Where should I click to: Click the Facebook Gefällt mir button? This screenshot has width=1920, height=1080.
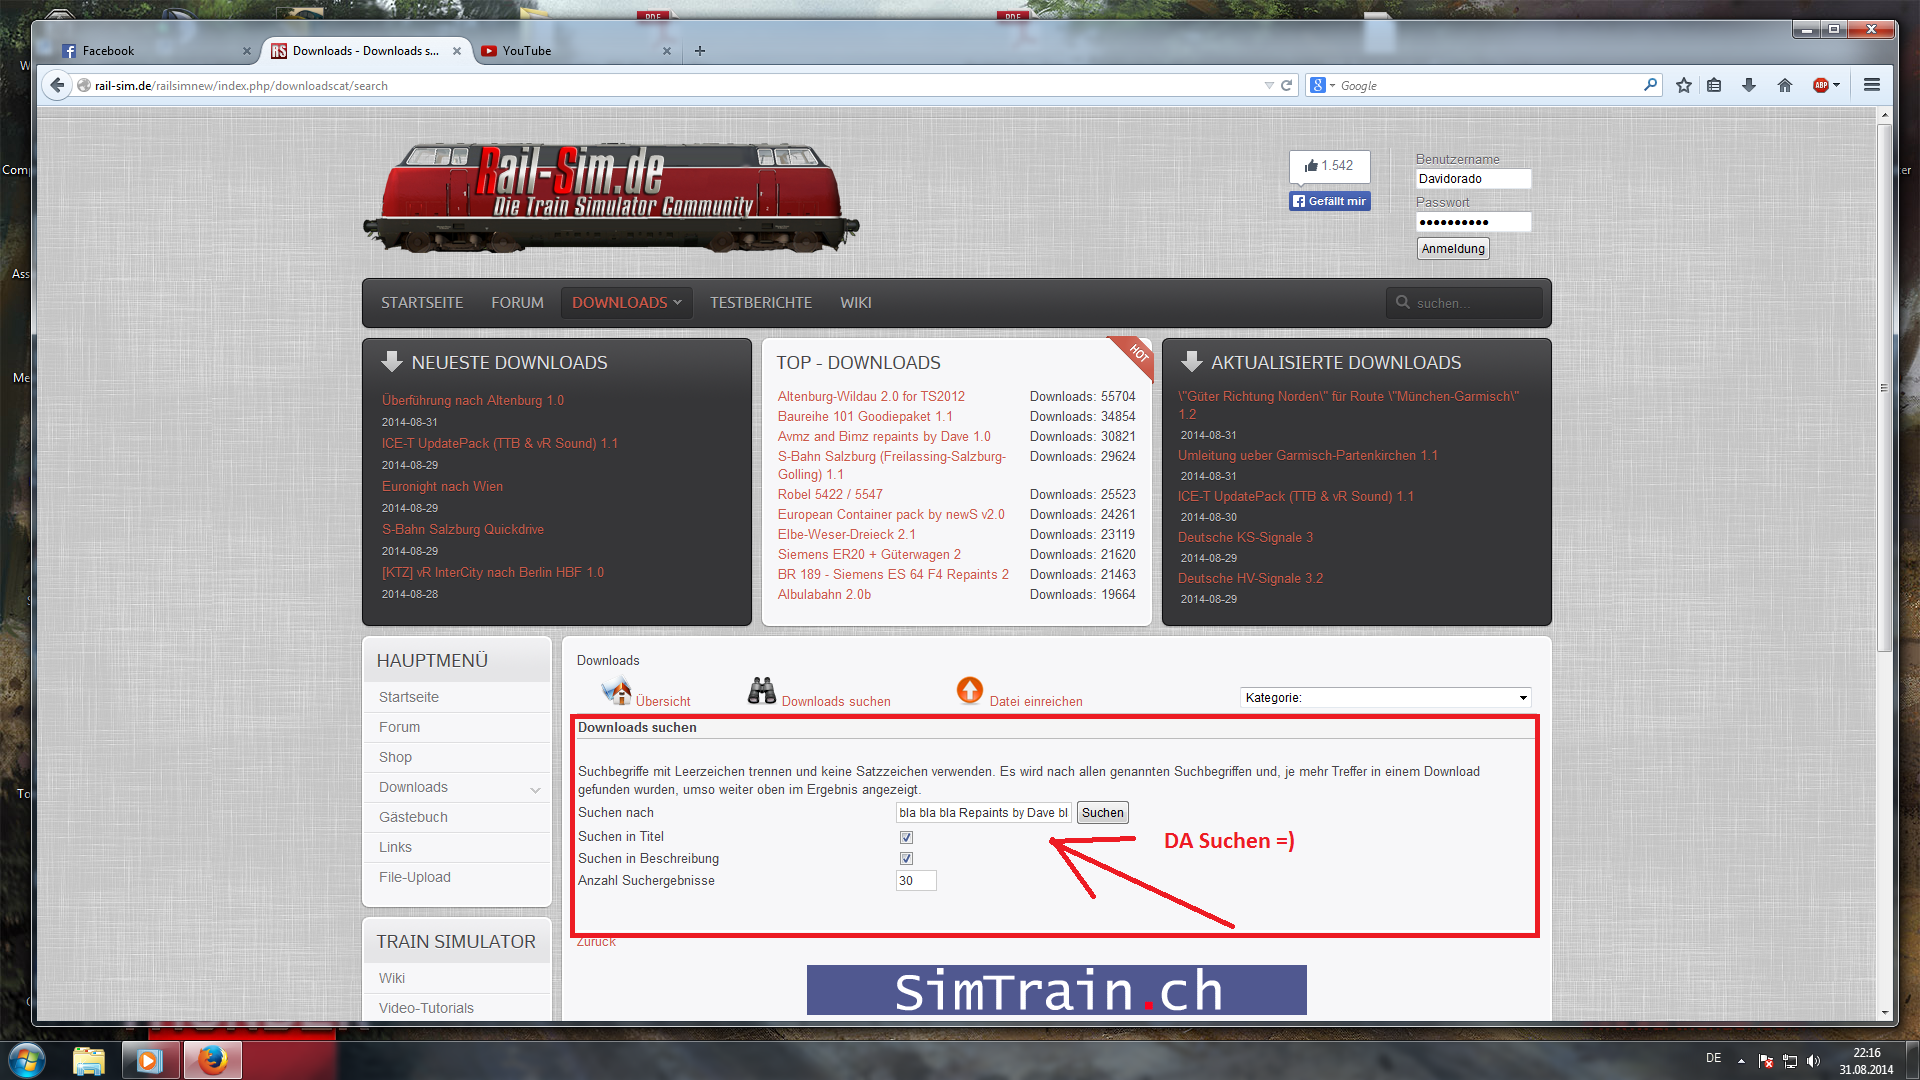click(x=1330, y=201)
